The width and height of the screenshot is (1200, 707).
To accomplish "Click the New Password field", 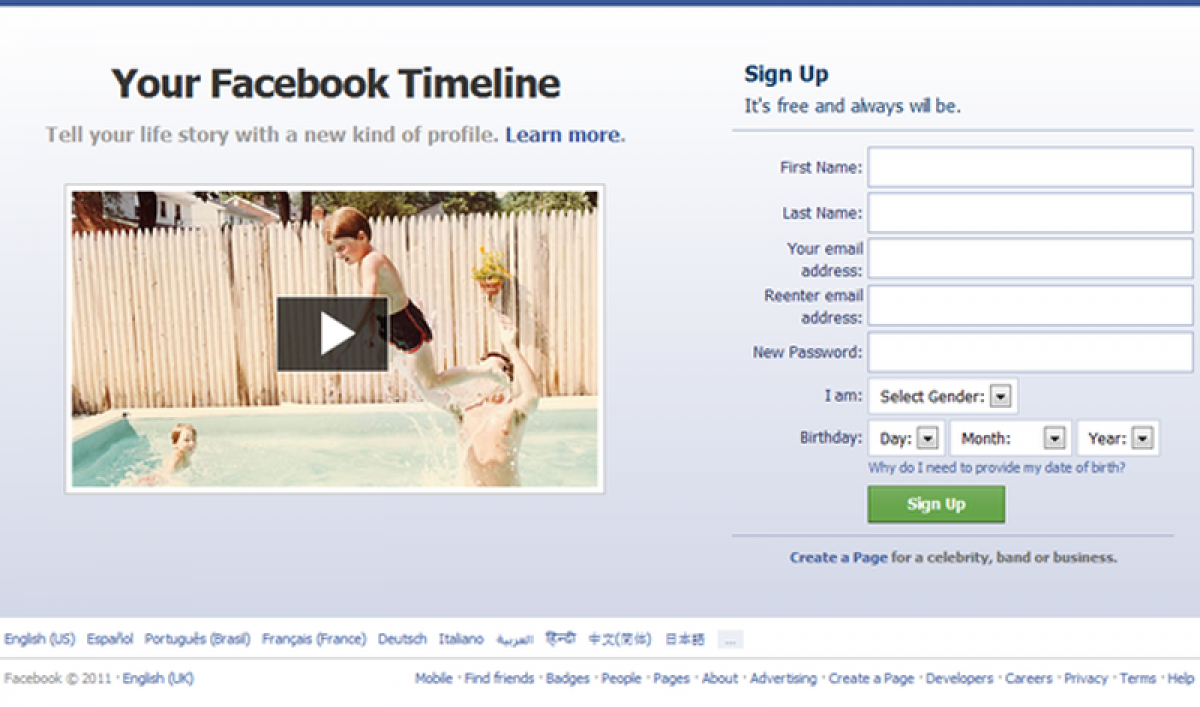I will click(1030, 352).
